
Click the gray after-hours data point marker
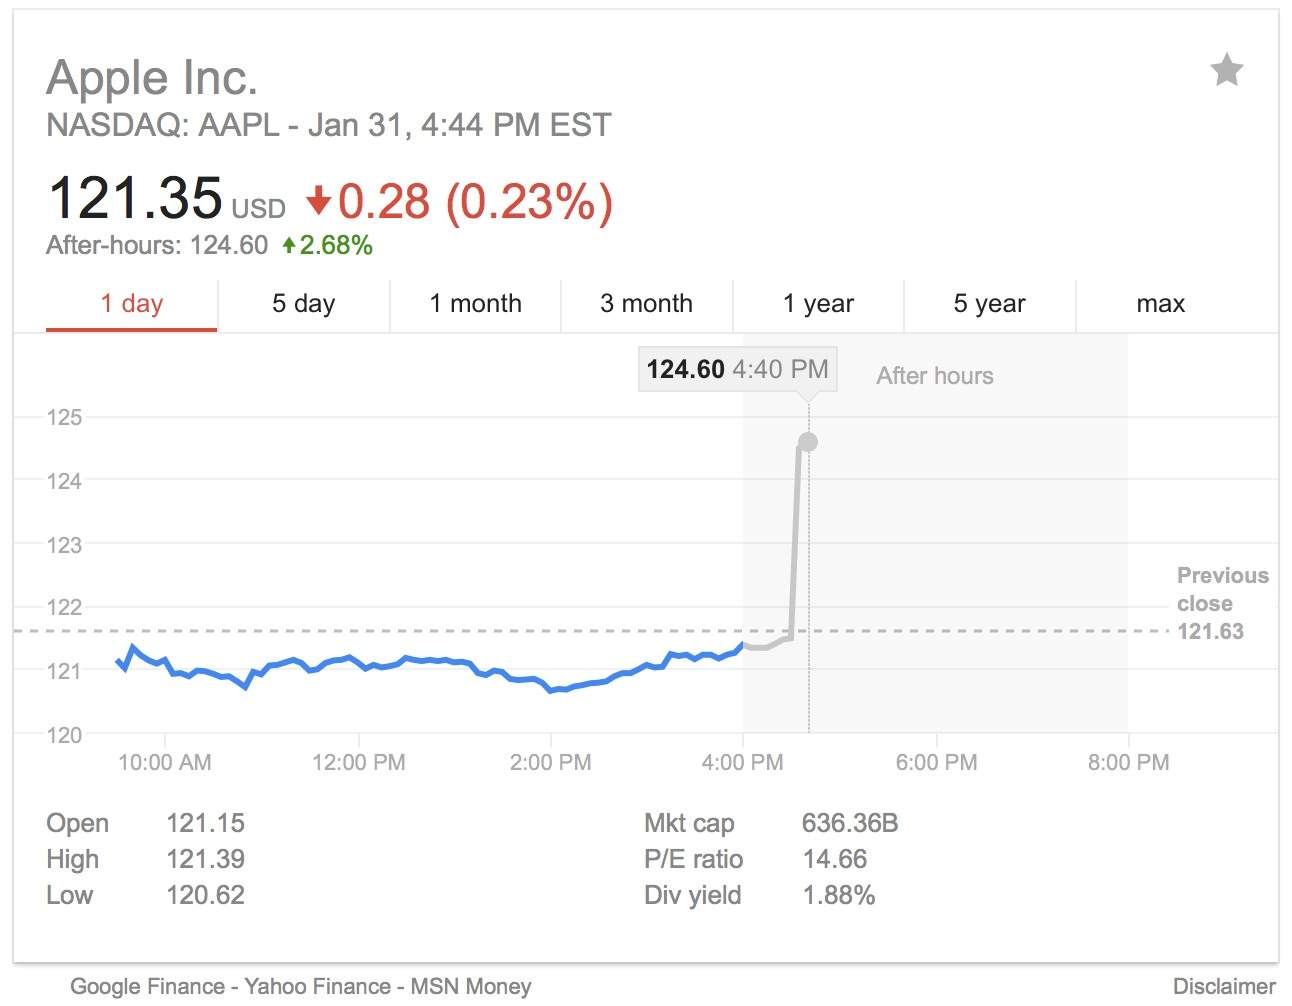click(808, 442)
